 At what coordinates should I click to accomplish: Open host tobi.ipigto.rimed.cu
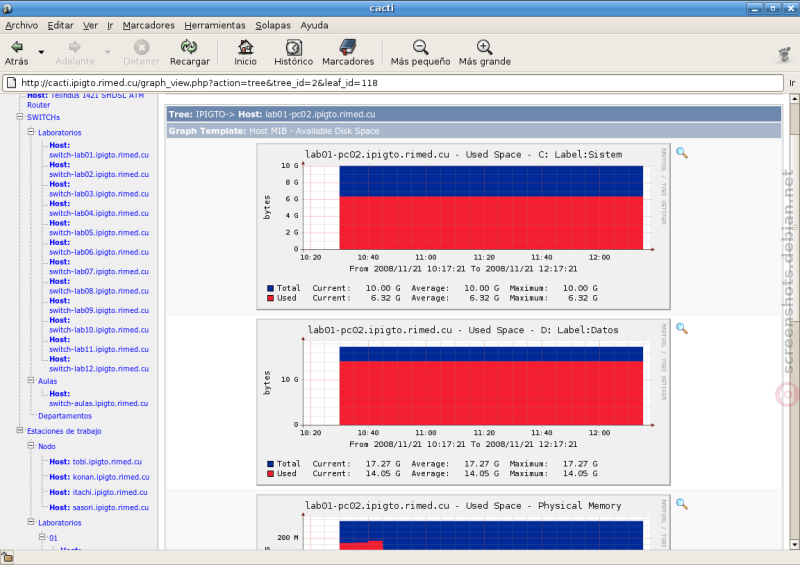click(96, 462)
